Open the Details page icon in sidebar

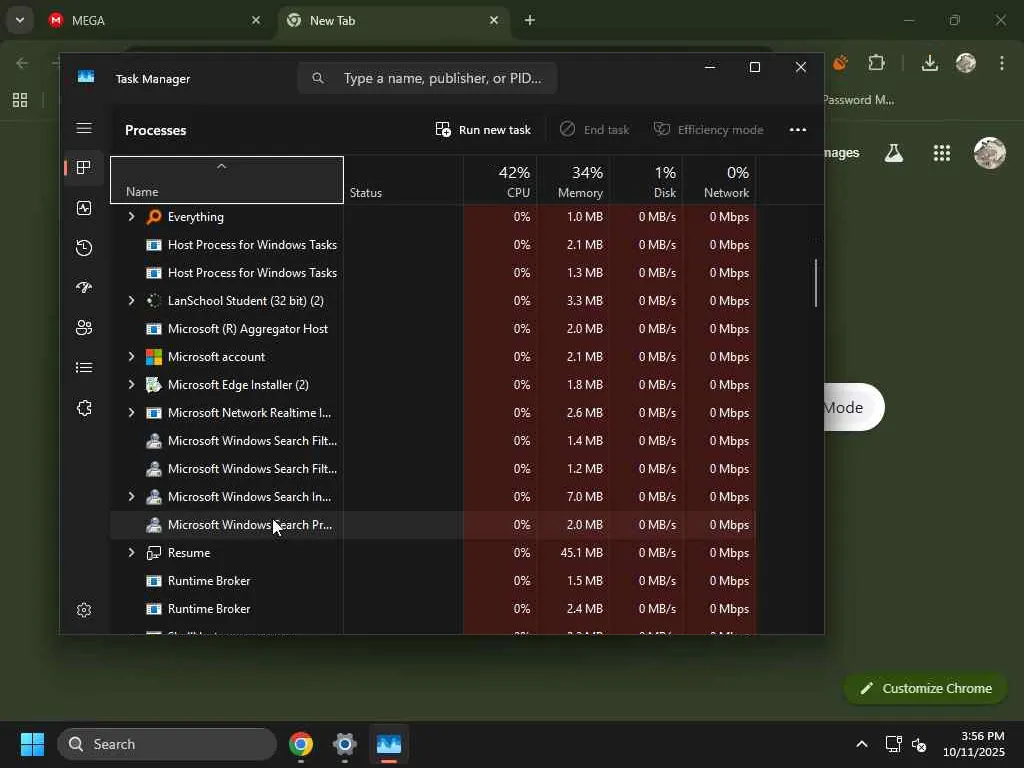click(84, 368)
